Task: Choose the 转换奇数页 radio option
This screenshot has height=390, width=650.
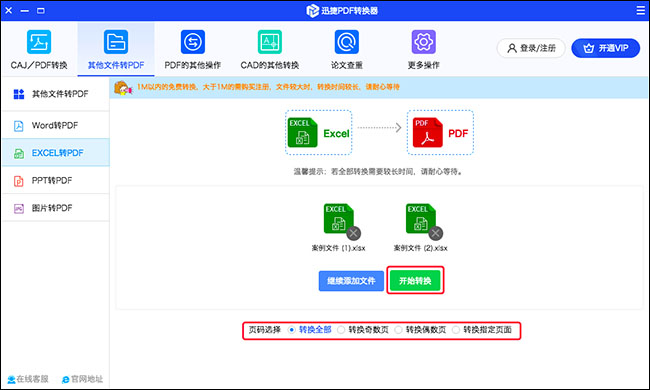Action: pyautogui.click(x=341, y=330)
